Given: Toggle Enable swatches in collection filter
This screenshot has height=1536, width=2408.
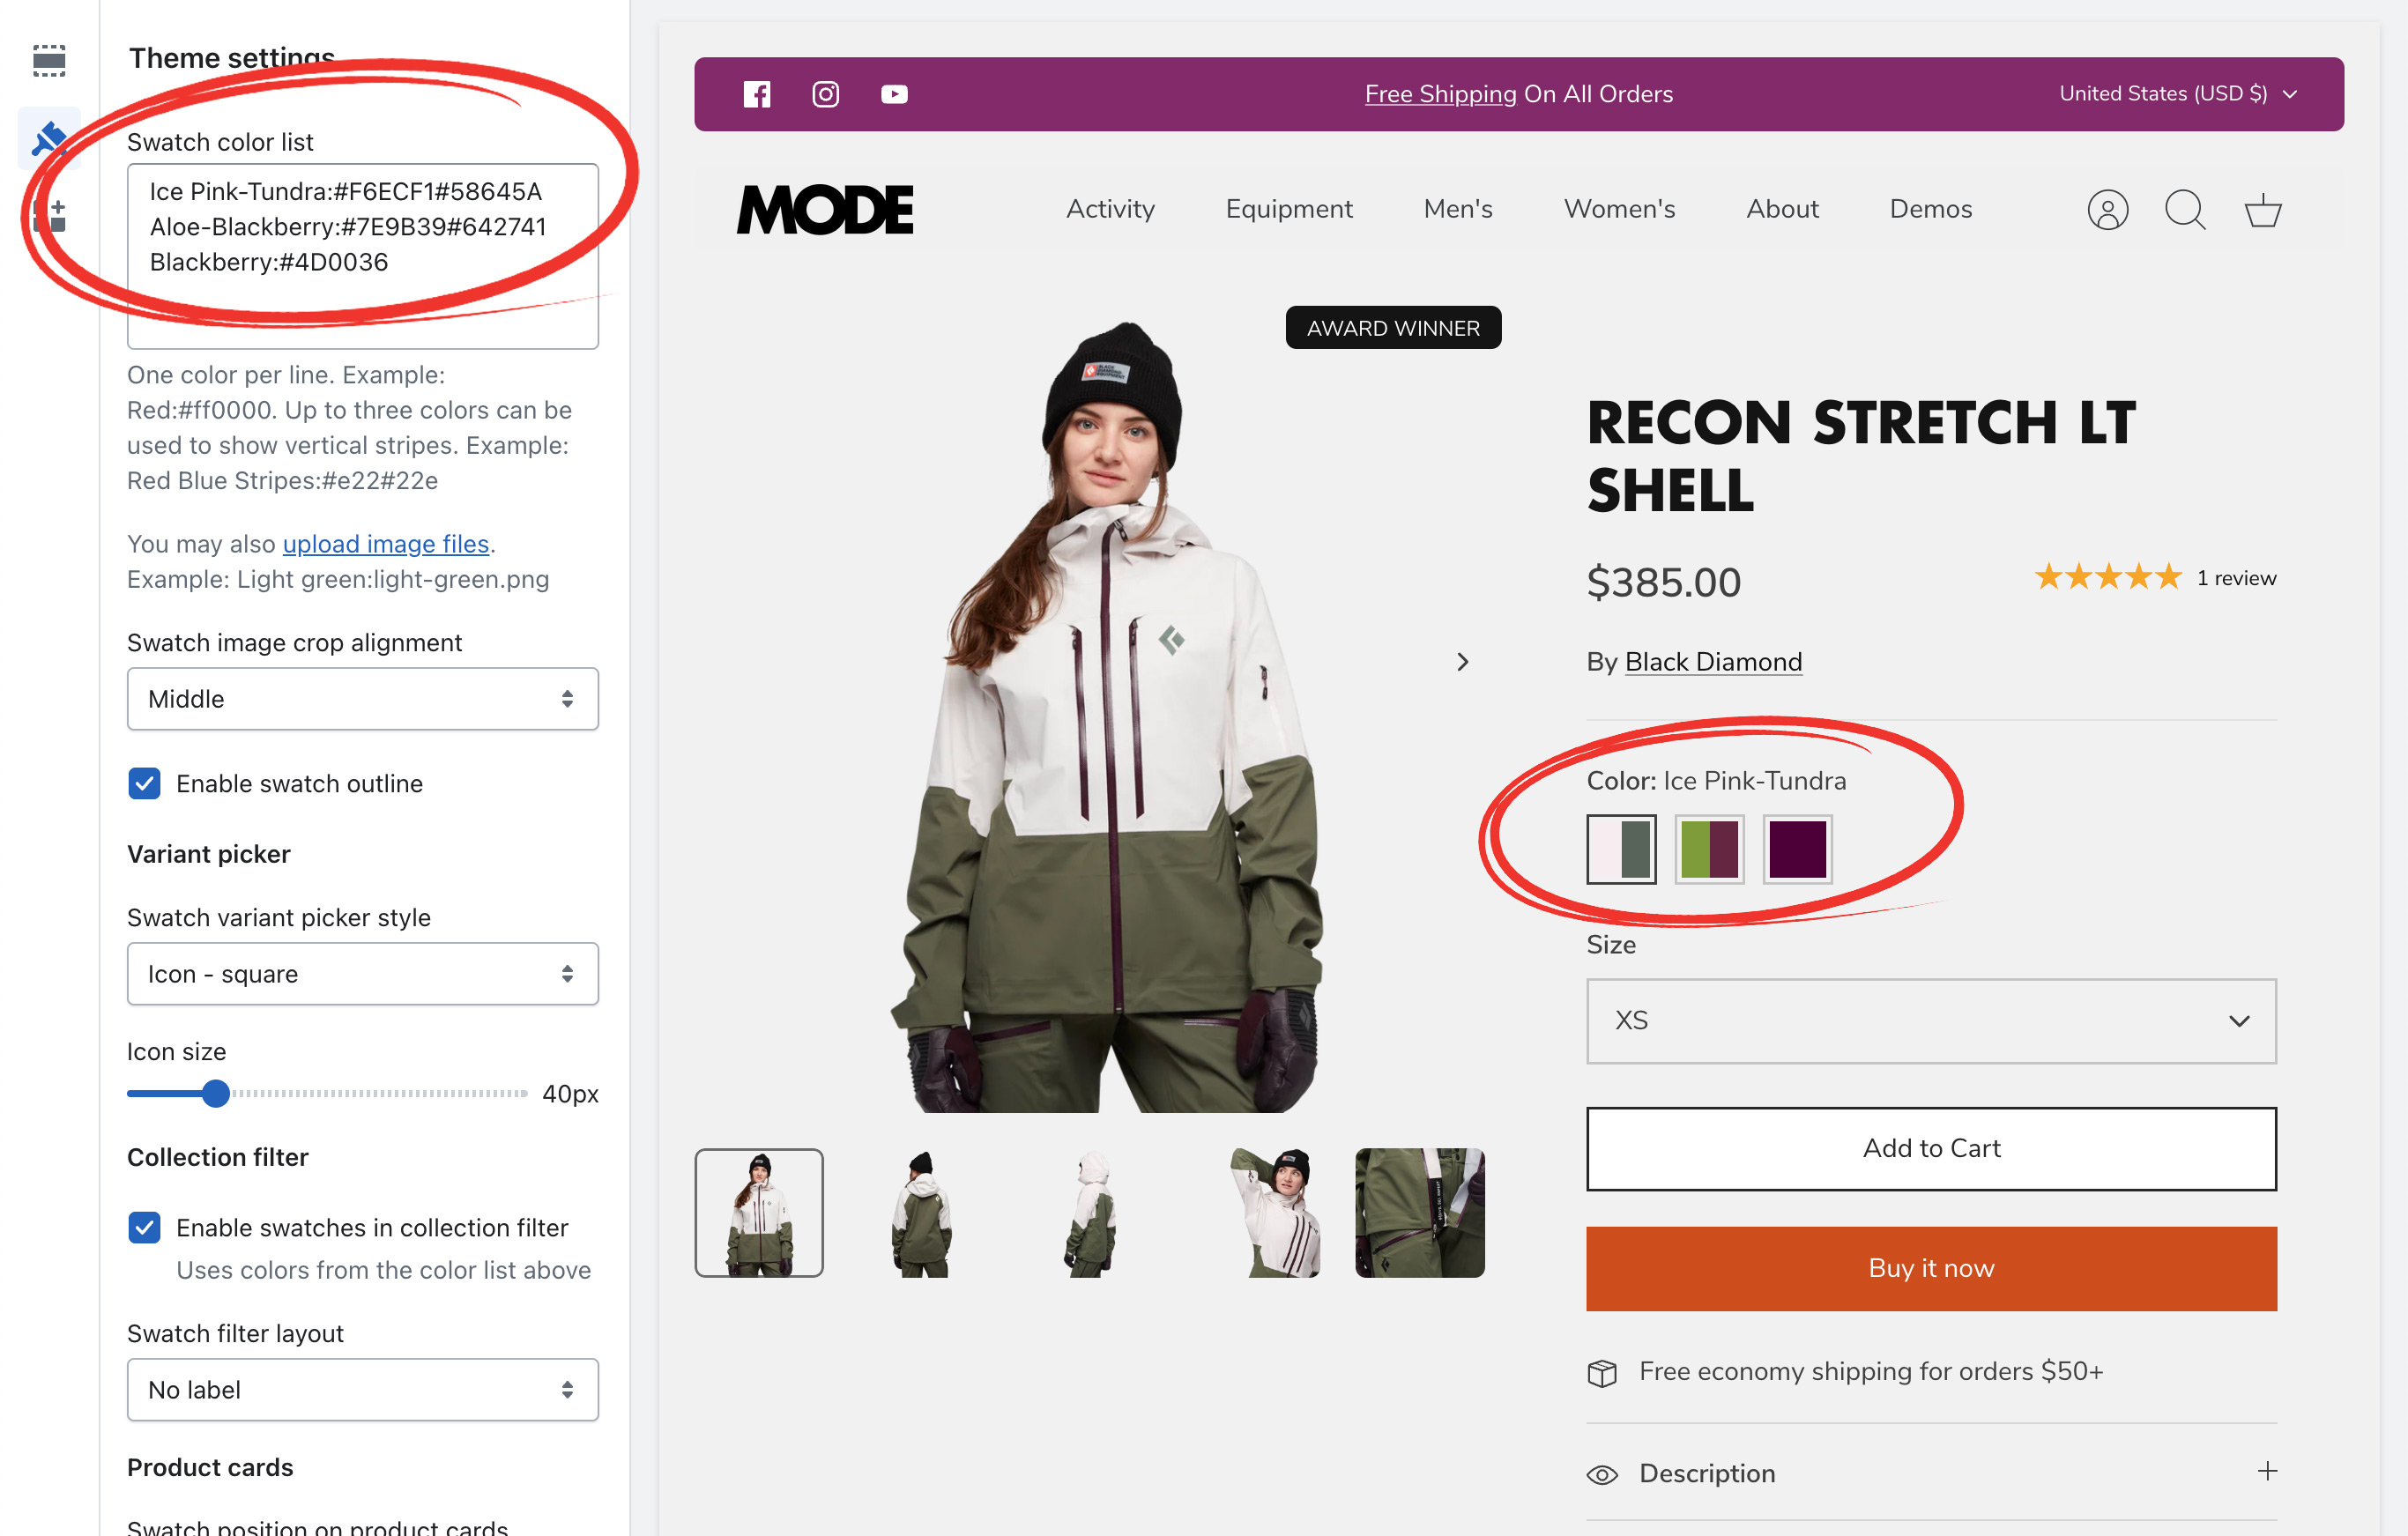Looking at the screenshot, I should (x=145, y=1227).
